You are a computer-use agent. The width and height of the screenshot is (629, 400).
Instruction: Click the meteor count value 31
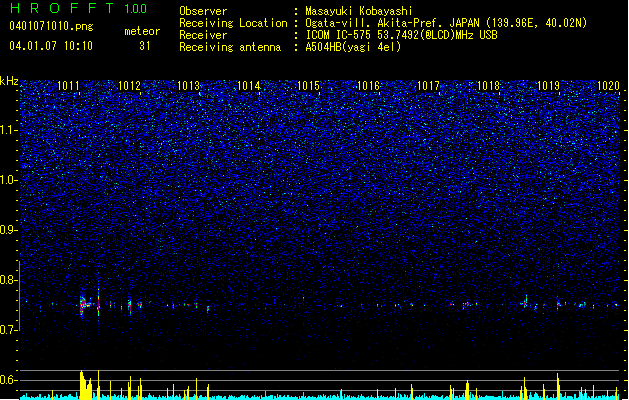coord(145,46)
